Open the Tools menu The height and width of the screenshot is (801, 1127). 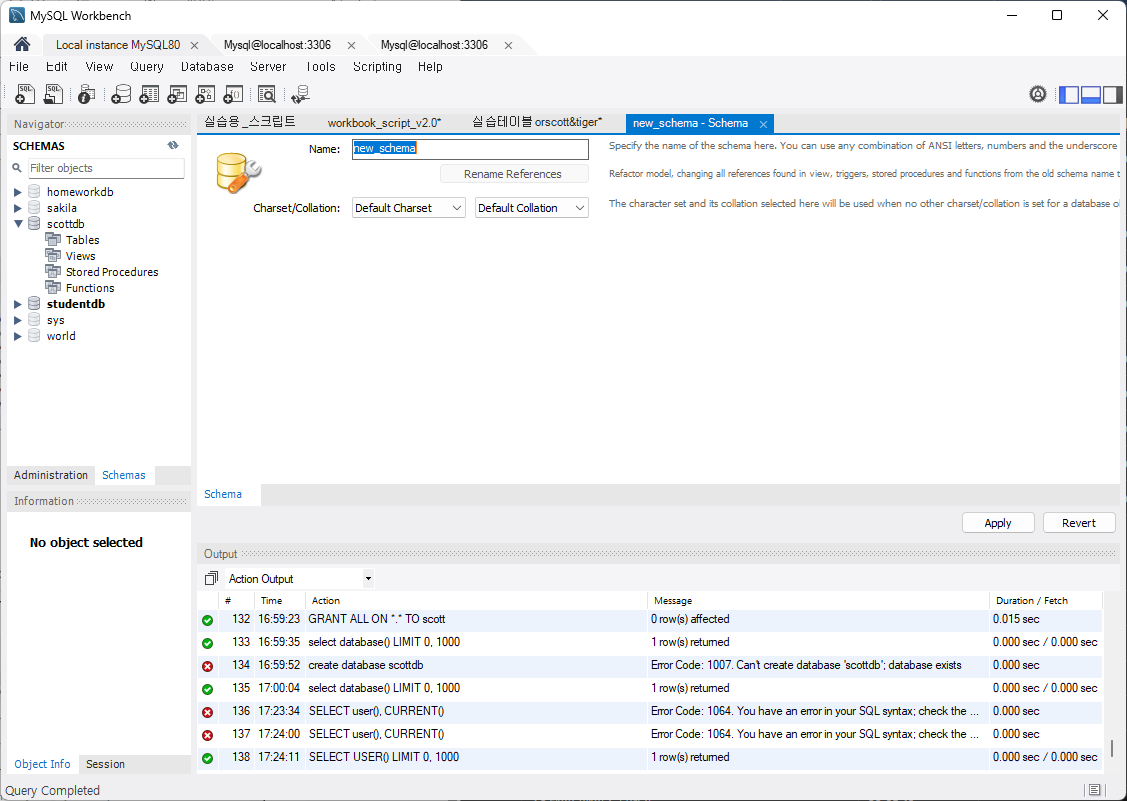pos(320,66)
